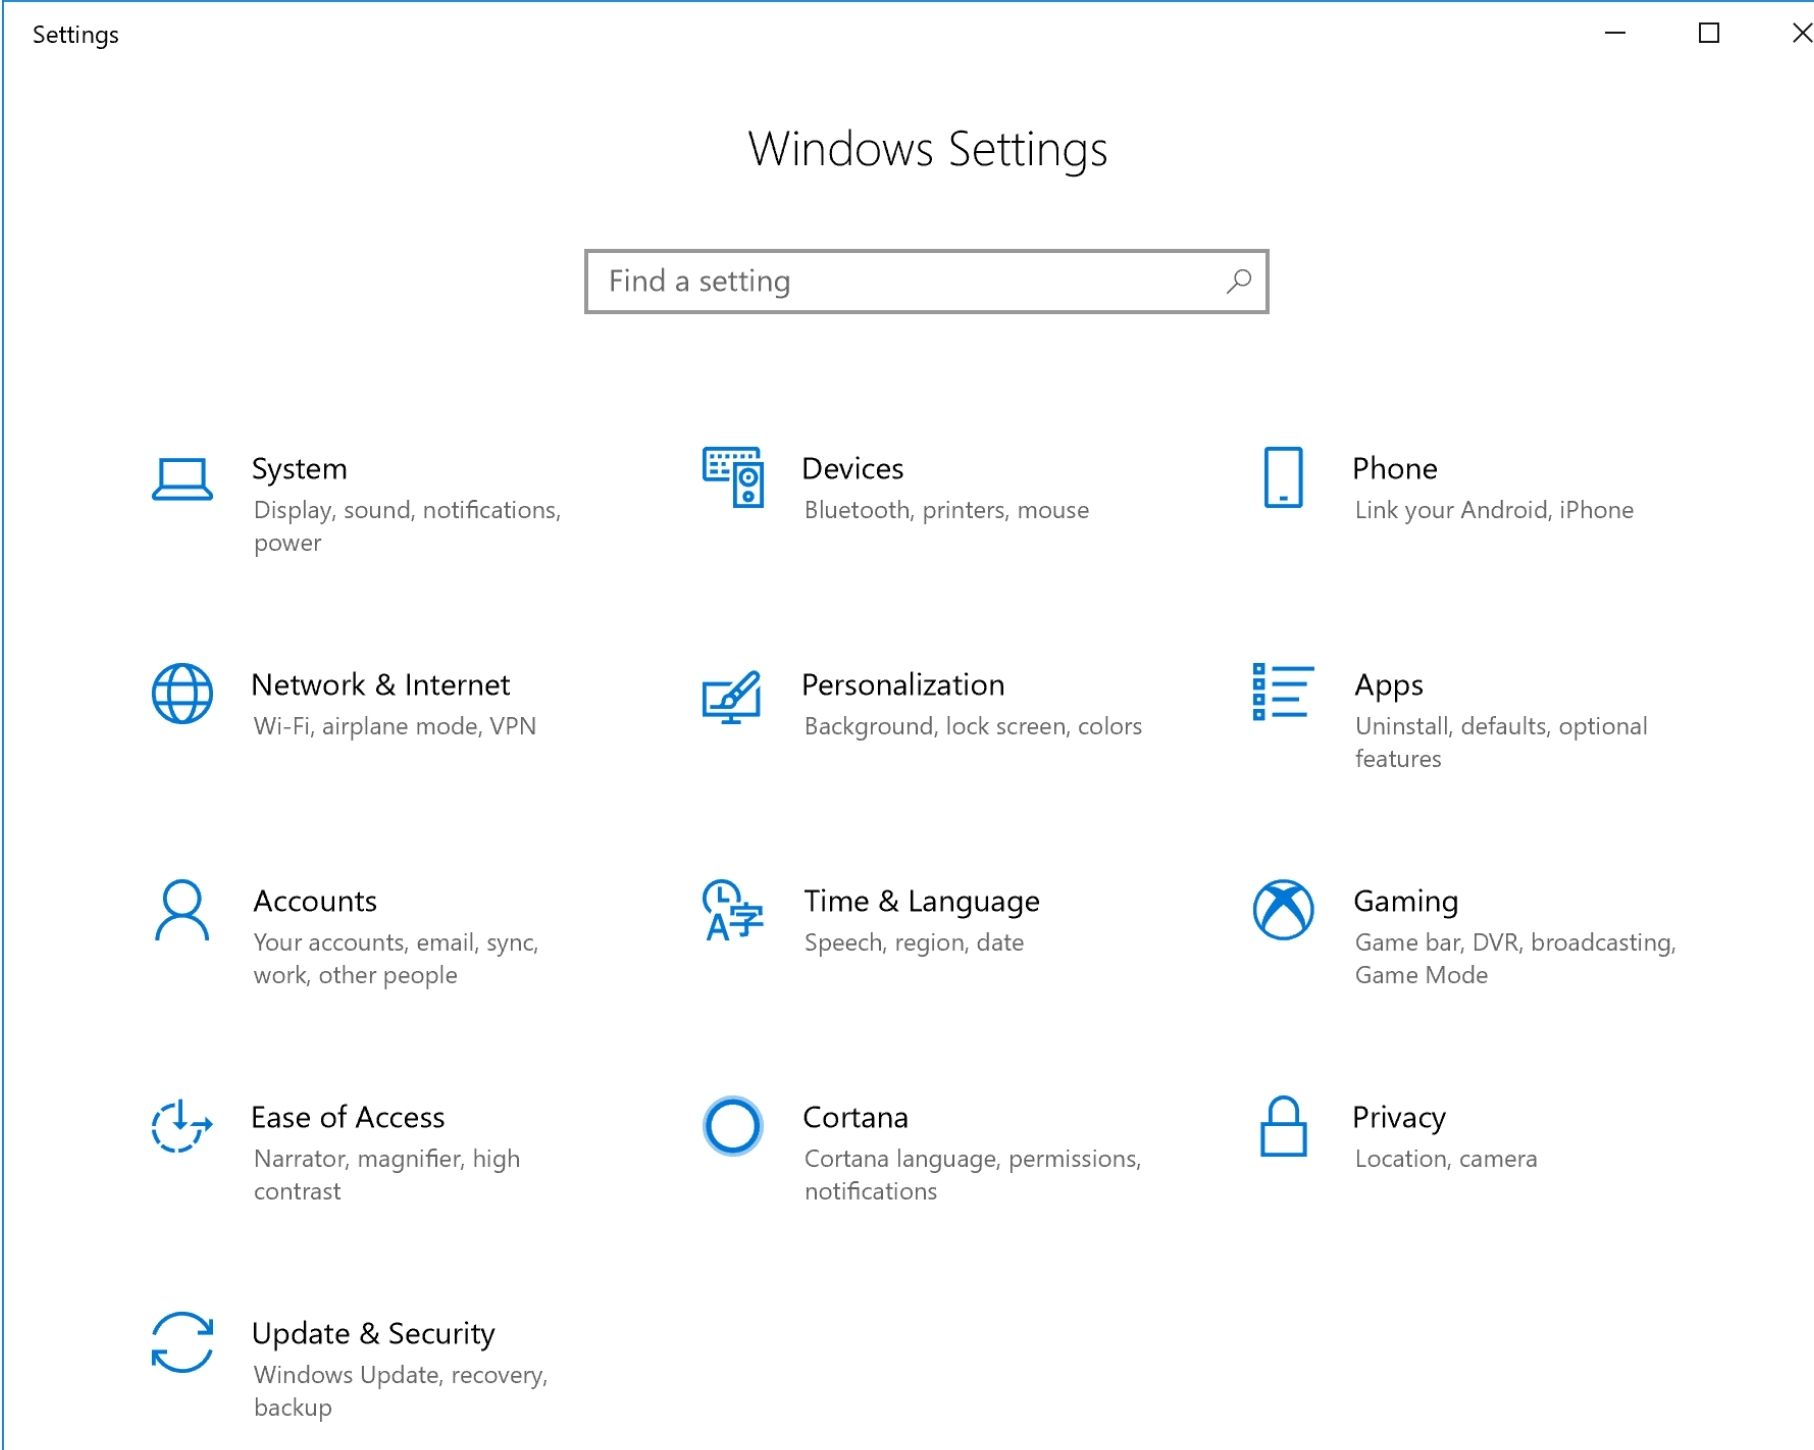1814x1450 pixels.
Task: Focus the Find a setting field
Action: [900, 281]
